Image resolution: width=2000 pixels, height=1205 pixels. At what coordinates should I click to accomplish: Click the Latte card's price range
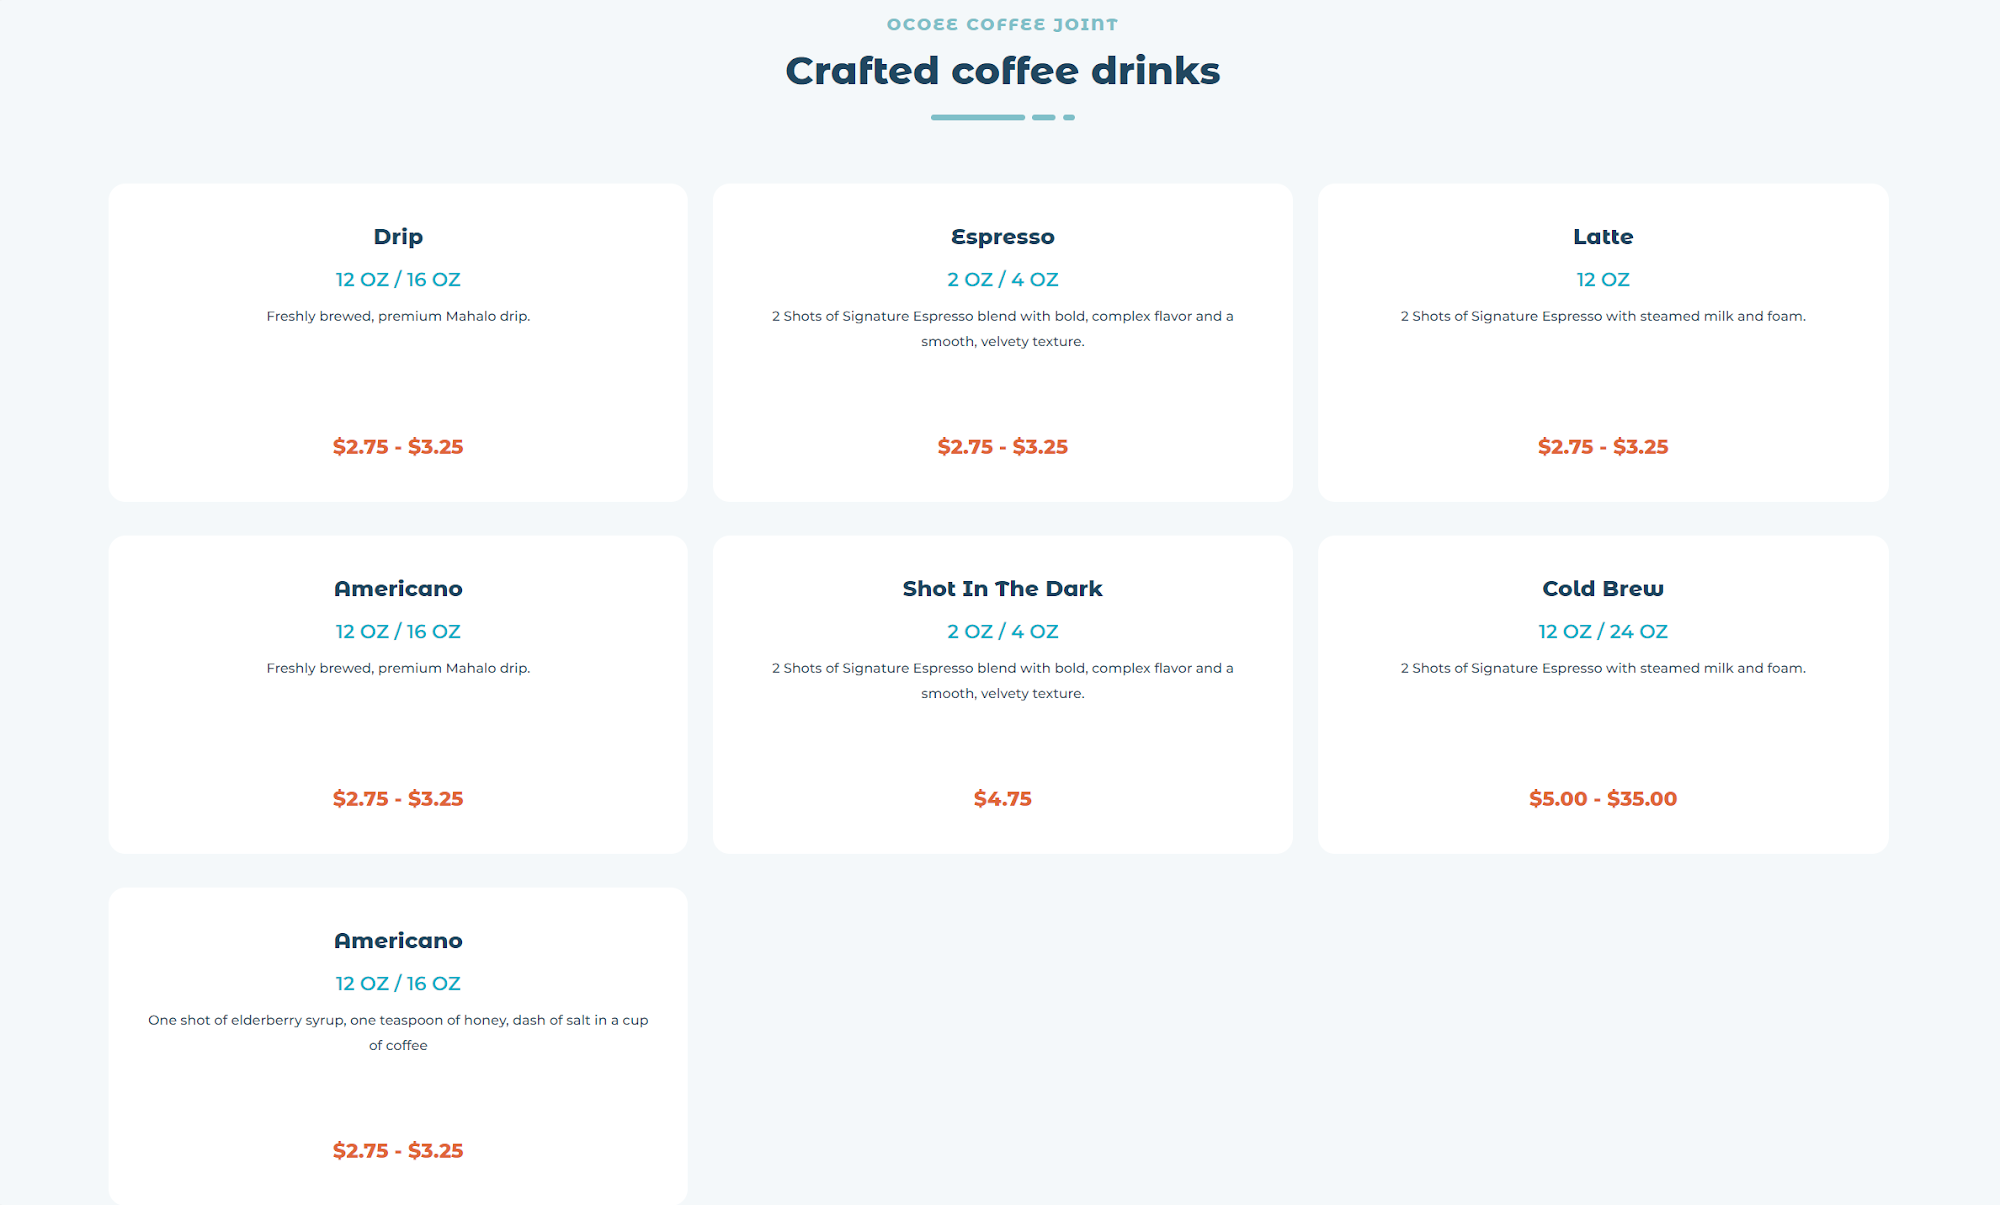tap(1602, 447)
